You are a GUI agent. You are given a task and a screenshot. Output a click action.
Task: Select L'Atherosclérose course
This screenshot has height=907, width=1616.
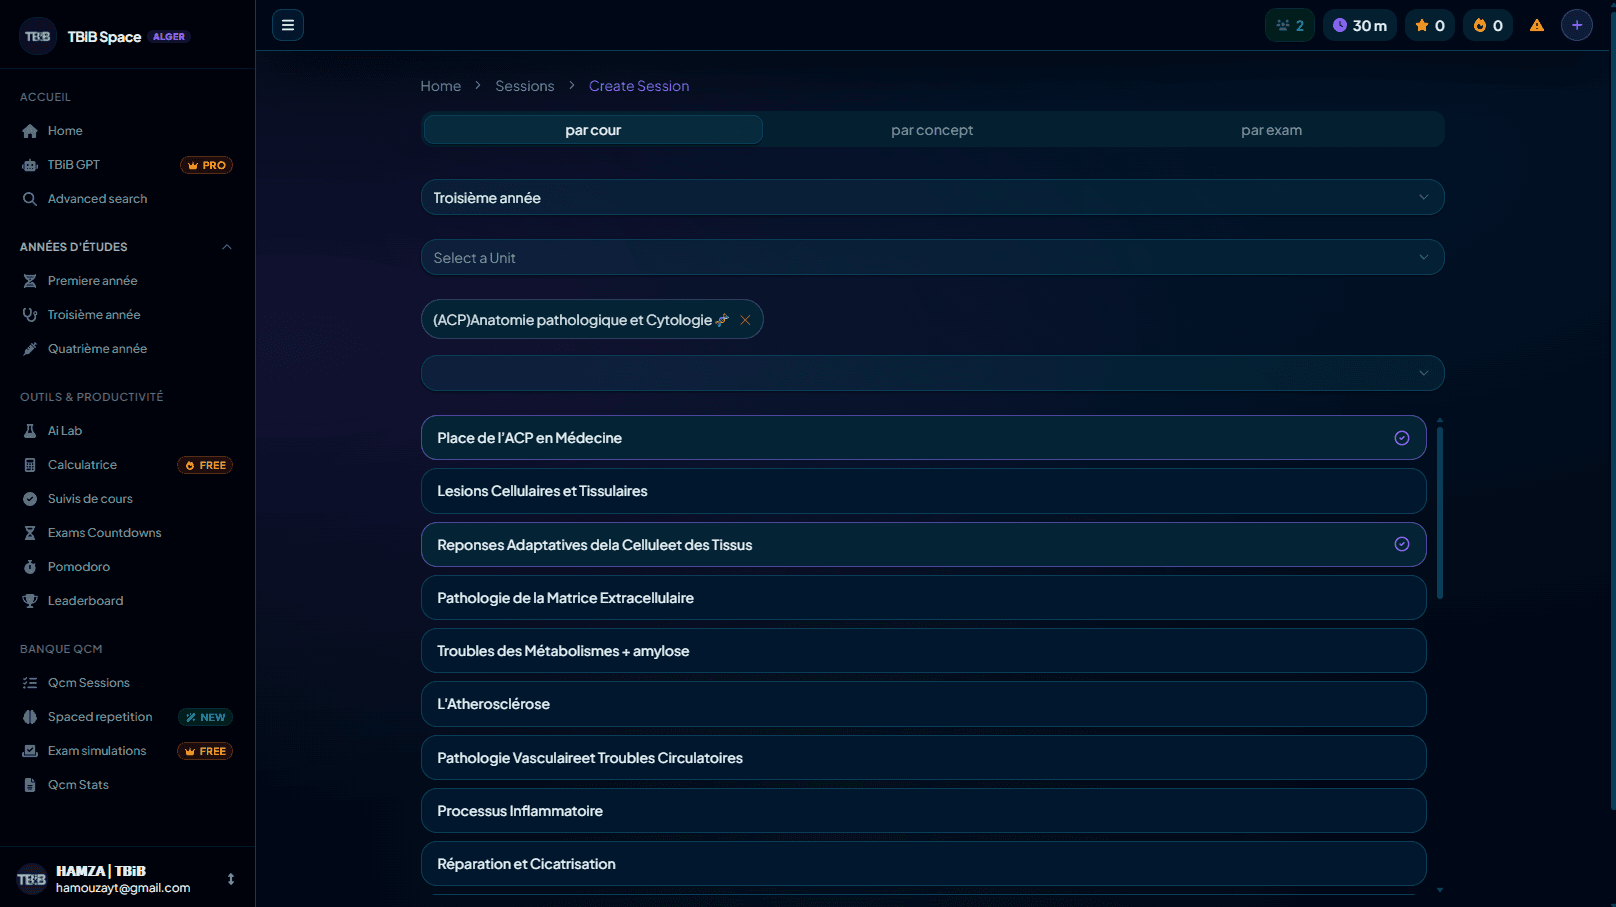[x=923, y=704]
